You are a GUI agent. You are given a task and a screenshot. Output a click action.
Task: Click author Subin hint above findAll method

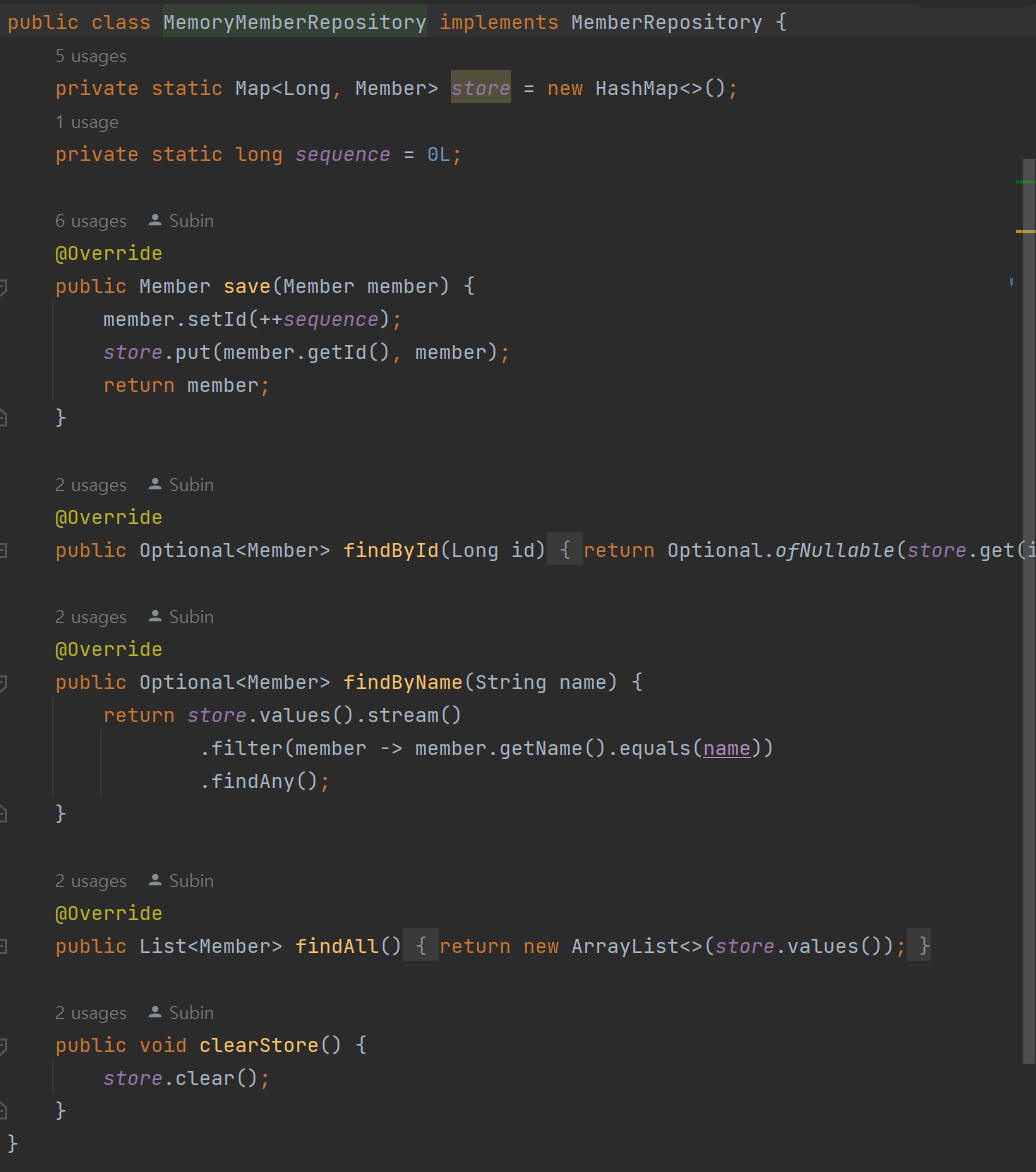tap(181, 880)
